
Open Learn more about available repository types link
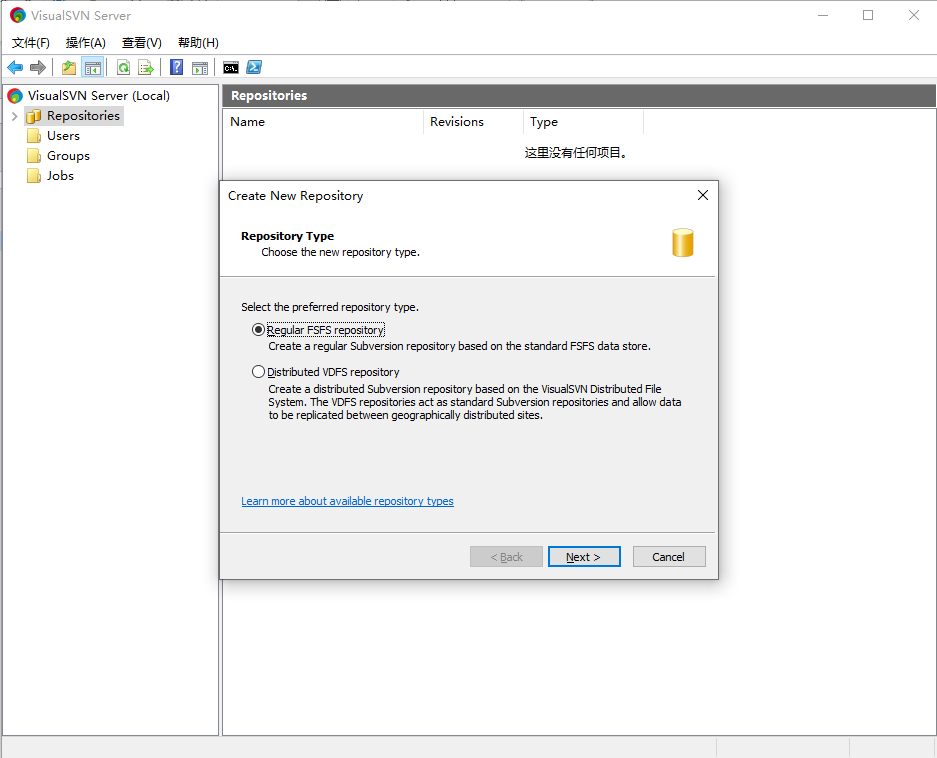coord(347,501)
